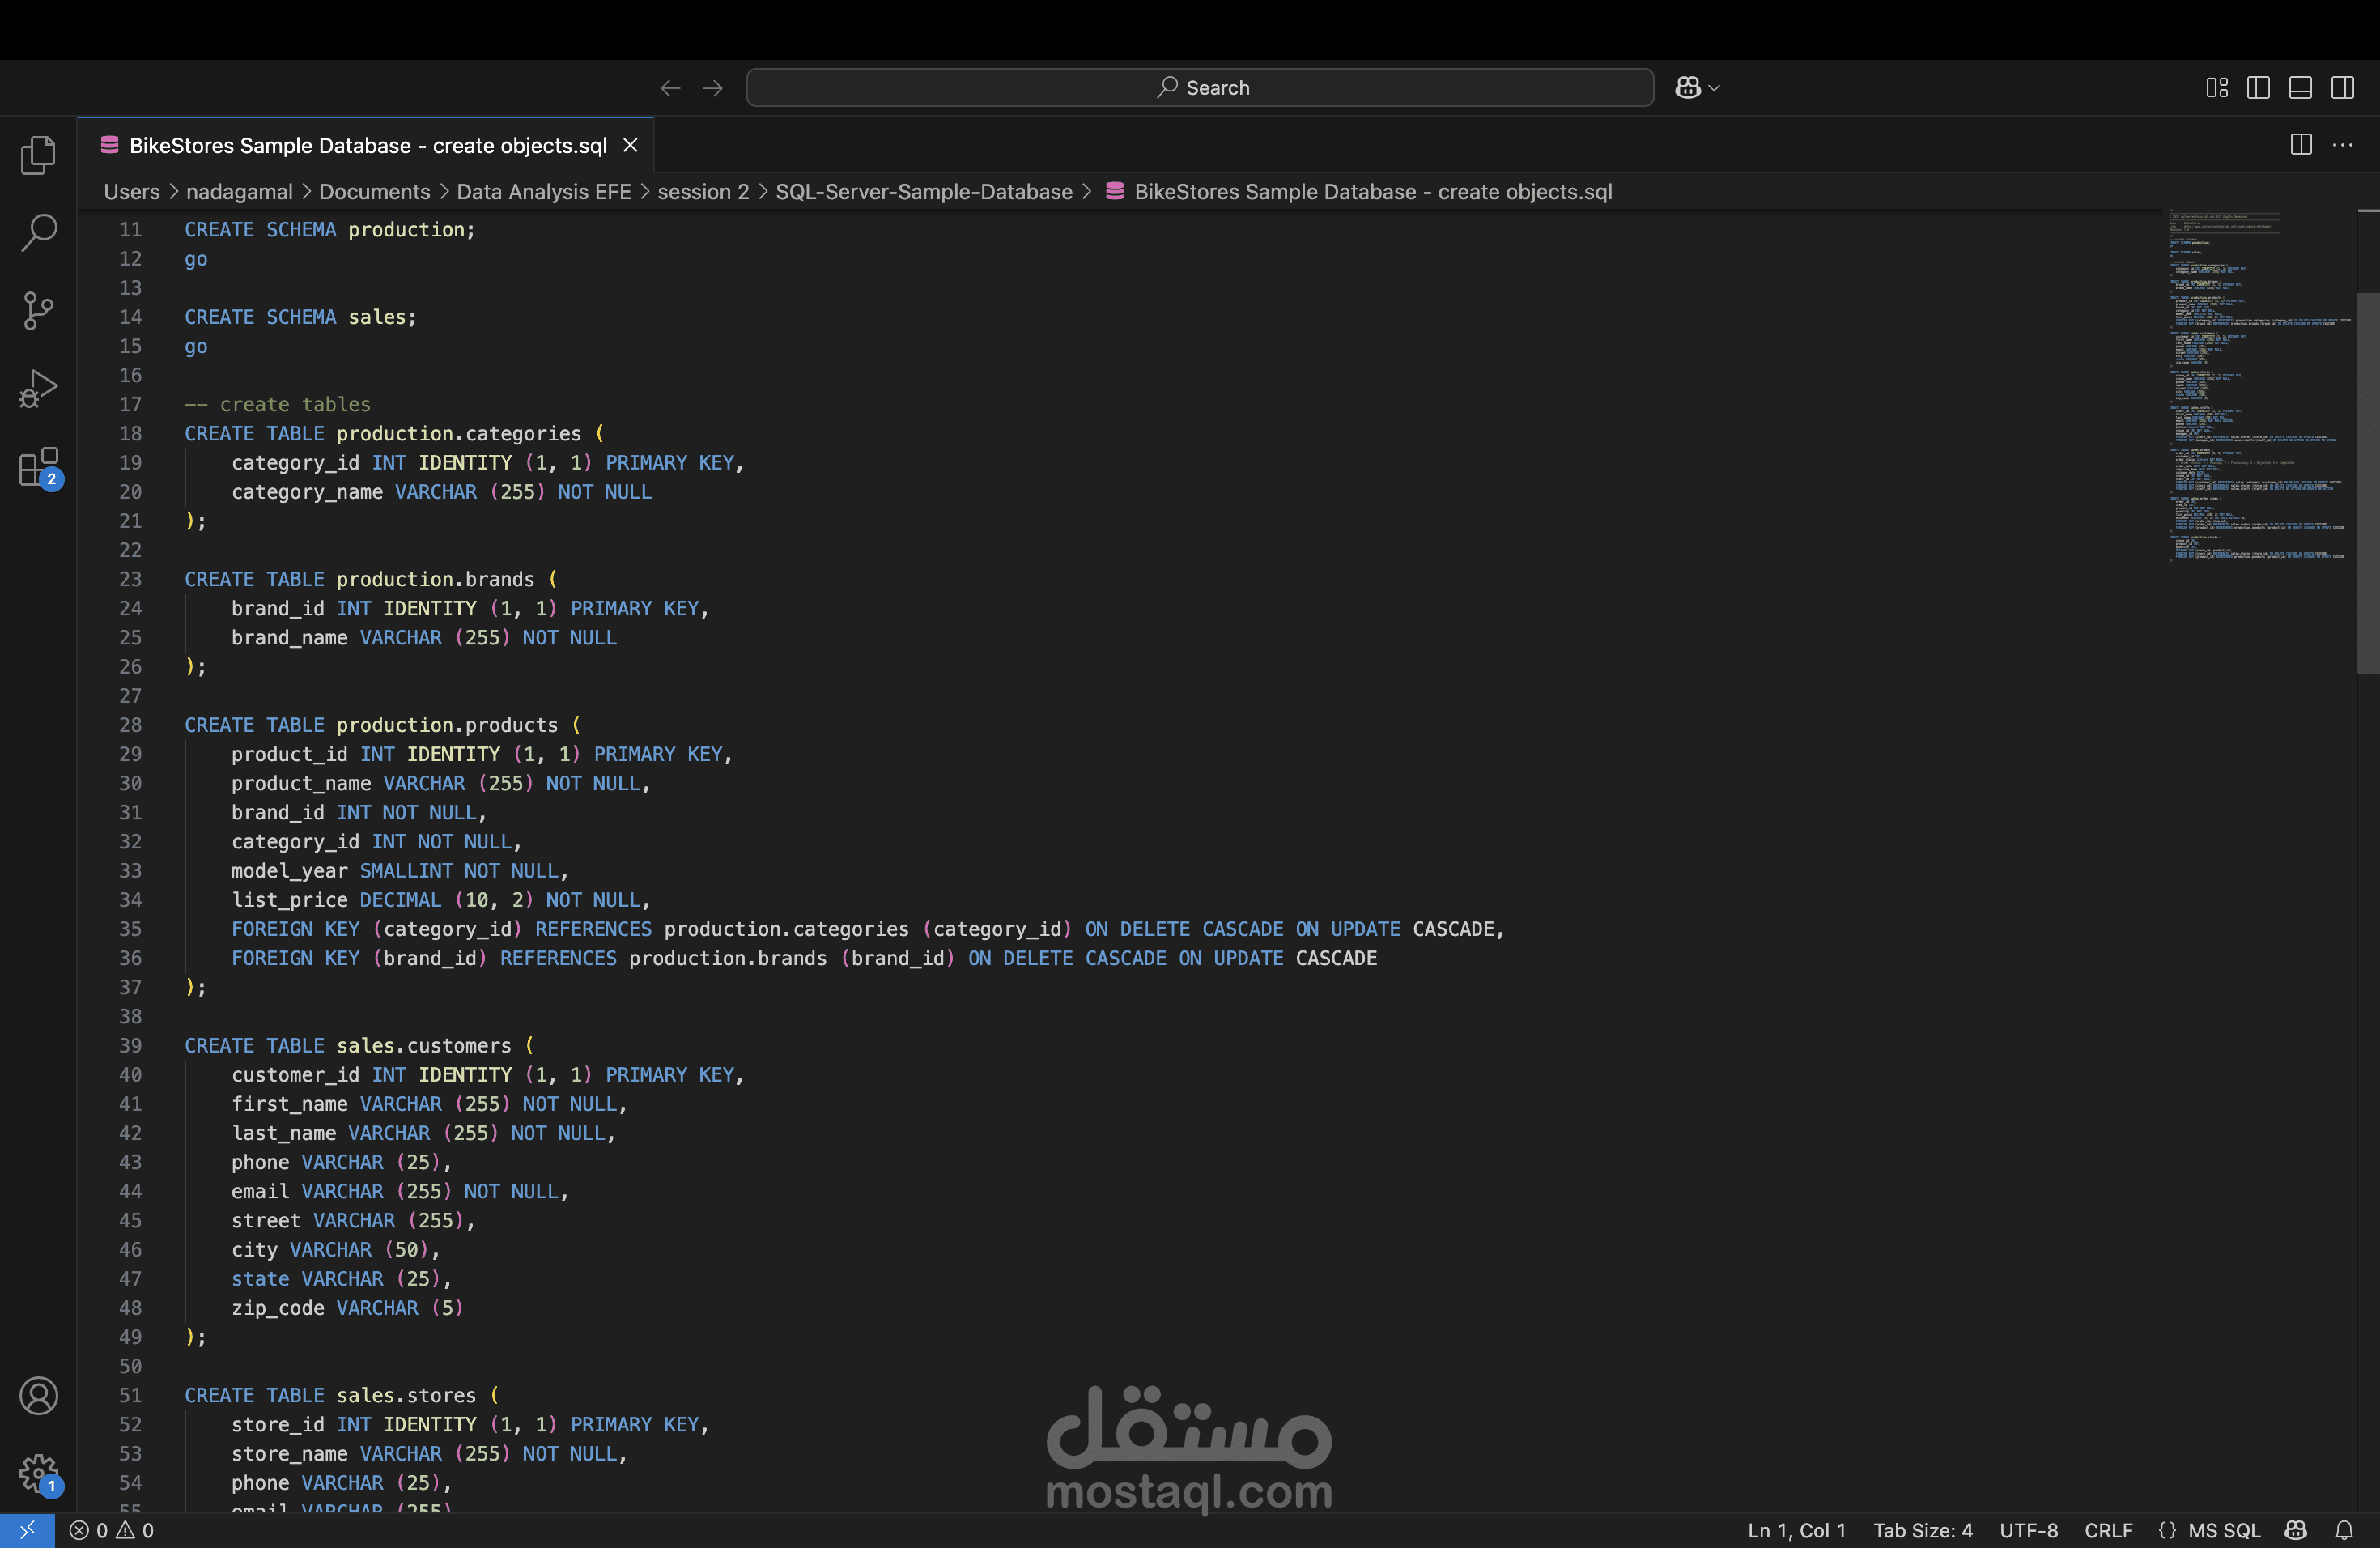The height and width of the screenshot is (1548, 2380).
Task: Click 'store_name' on line 53
Action: point(289,1453)
